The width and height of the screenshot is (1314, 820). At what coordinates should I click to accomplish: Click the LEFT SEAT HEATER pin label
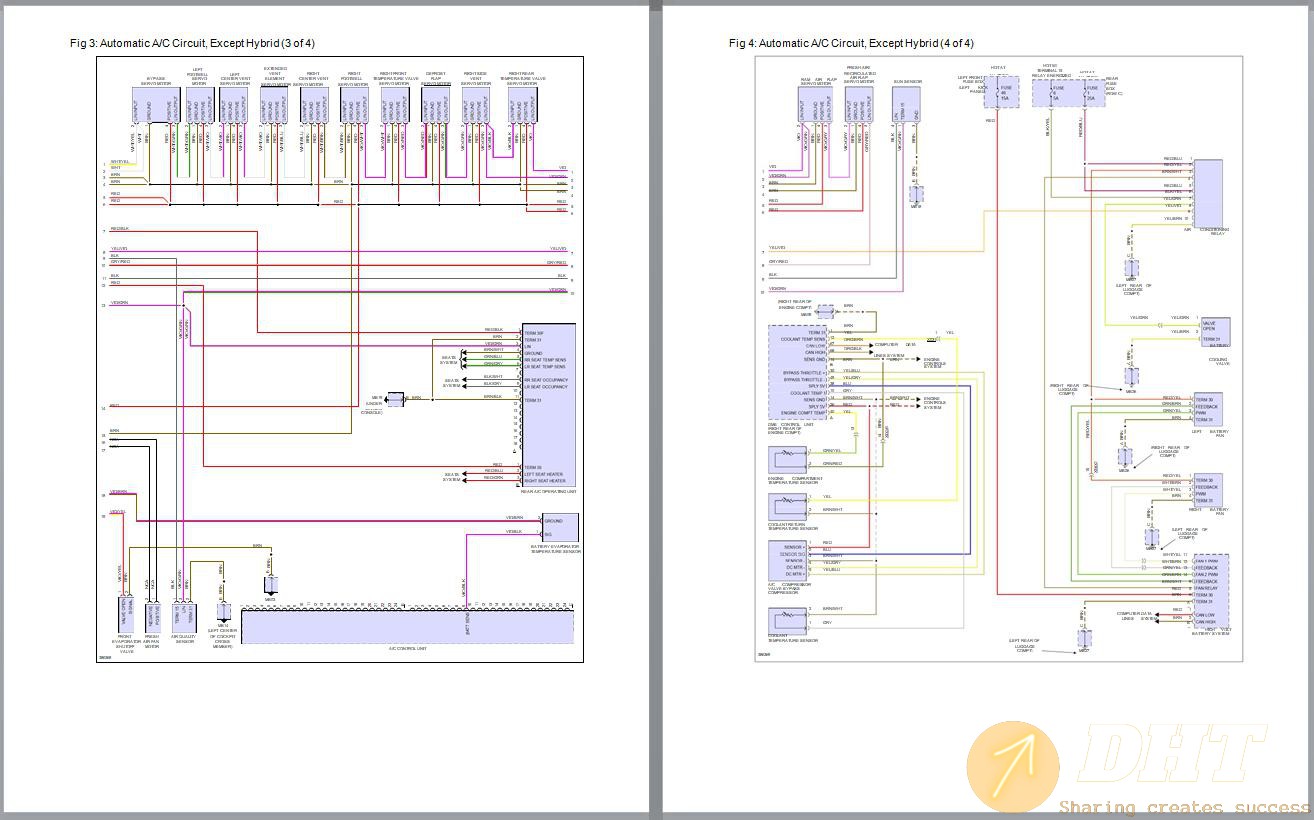click(544, 473)
